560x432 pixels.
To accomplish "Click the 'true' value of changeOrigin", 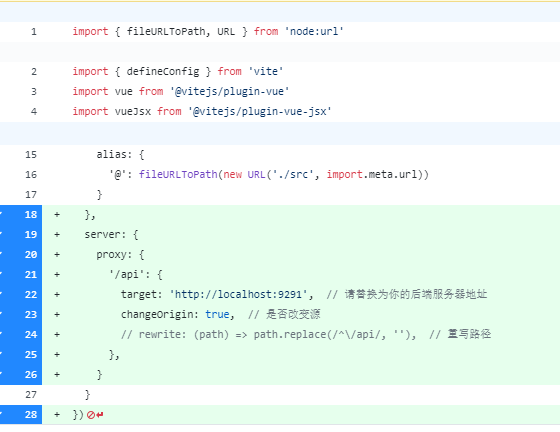I will point(217,315).
